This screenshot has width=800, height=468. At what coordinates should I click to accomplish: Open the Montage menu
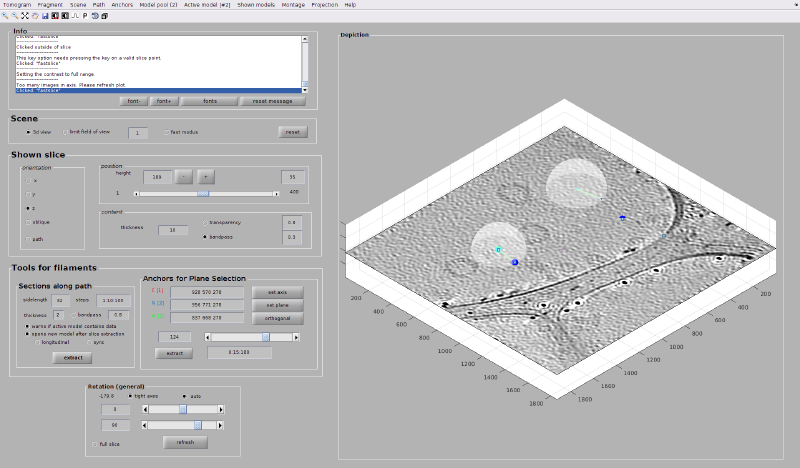click(x=293, y=5)
